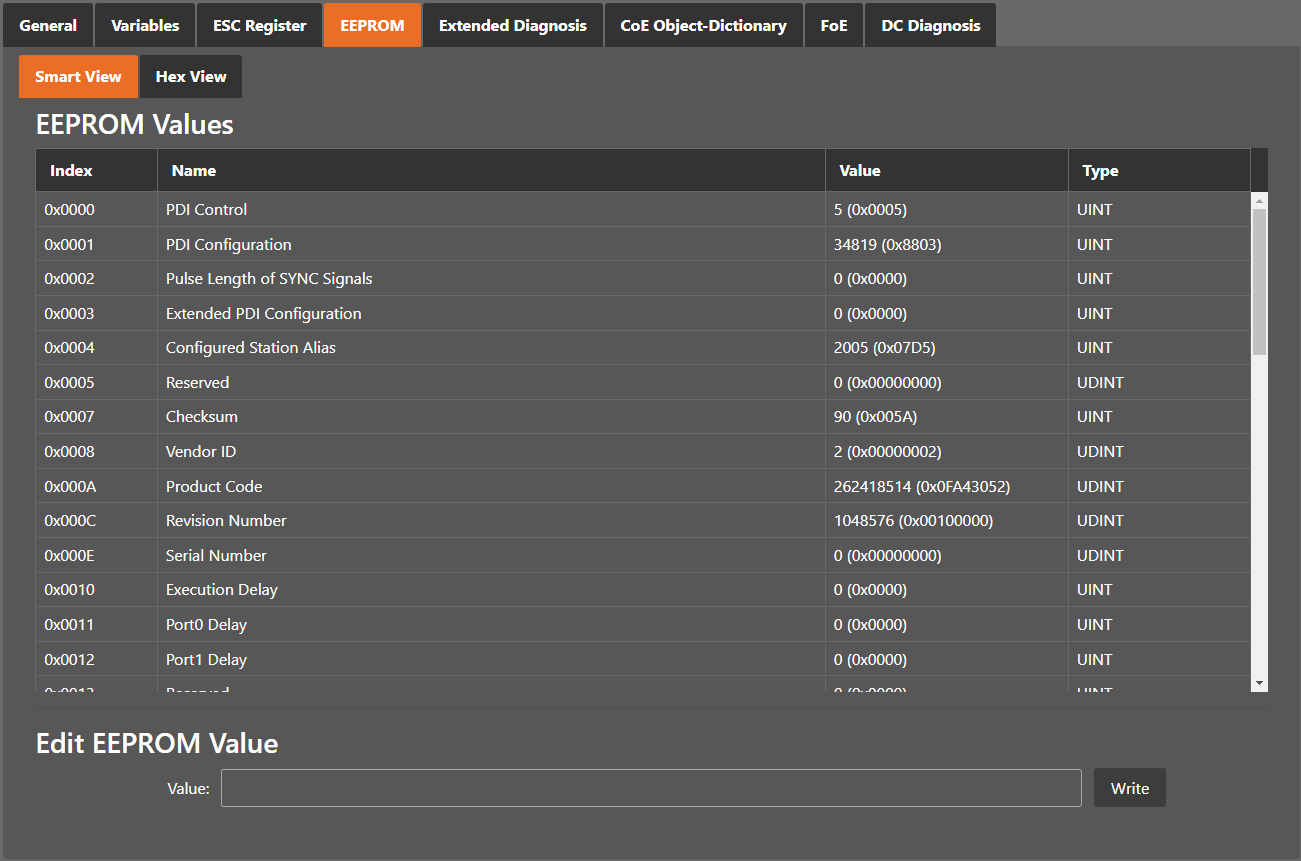Open the Variables tab

[x=145, y=25]
